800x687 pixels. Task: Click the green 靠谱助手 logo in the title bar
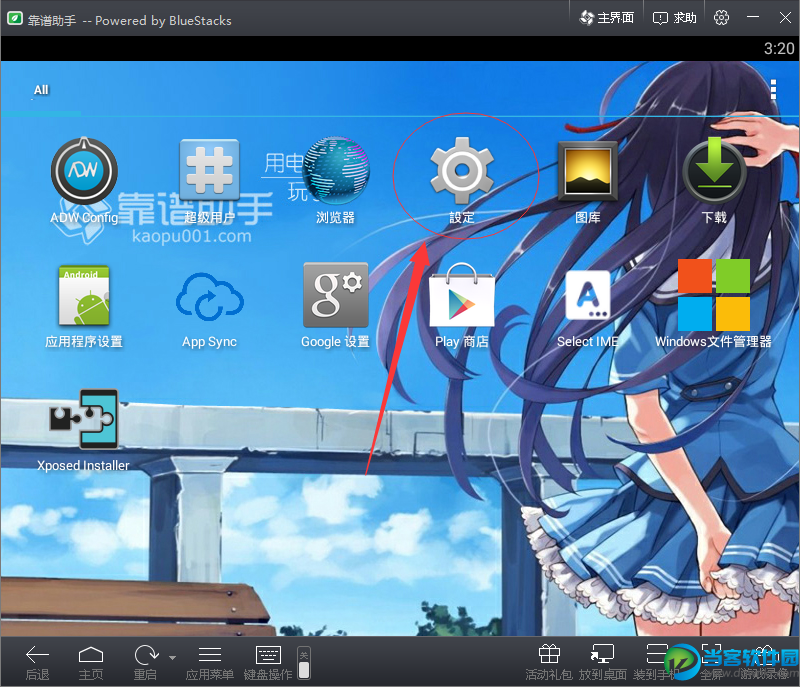click(15, 18)
